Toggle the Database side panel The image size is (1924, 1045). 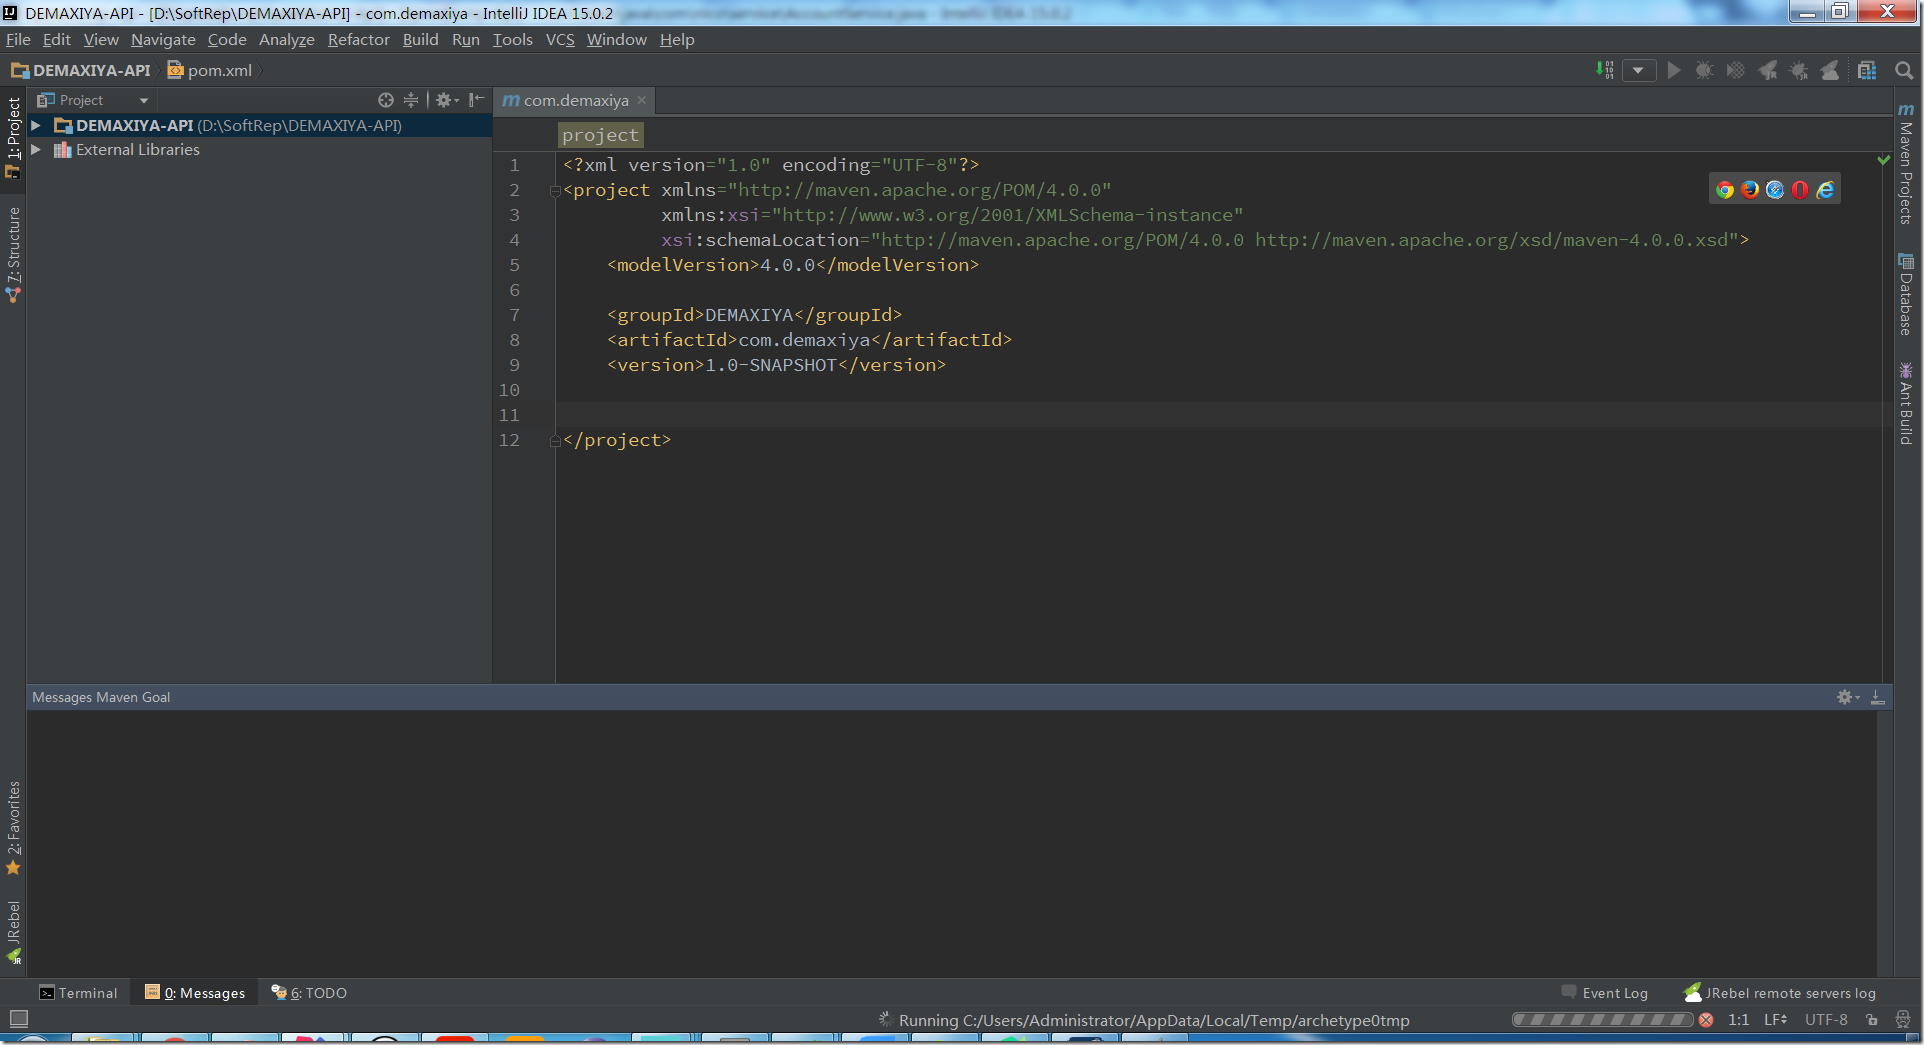coord(1906,295)
